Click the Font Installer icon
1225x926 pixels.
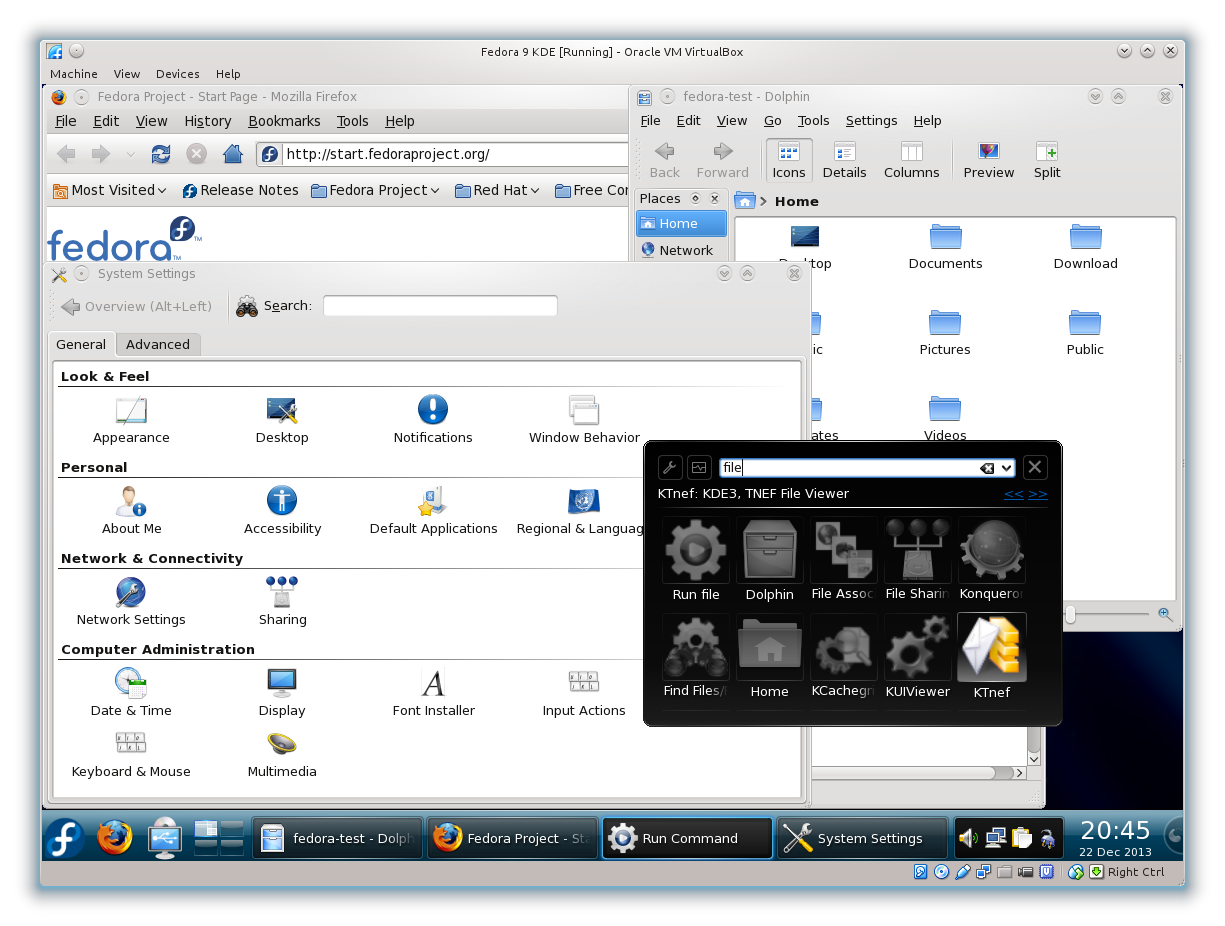point(433,693)
